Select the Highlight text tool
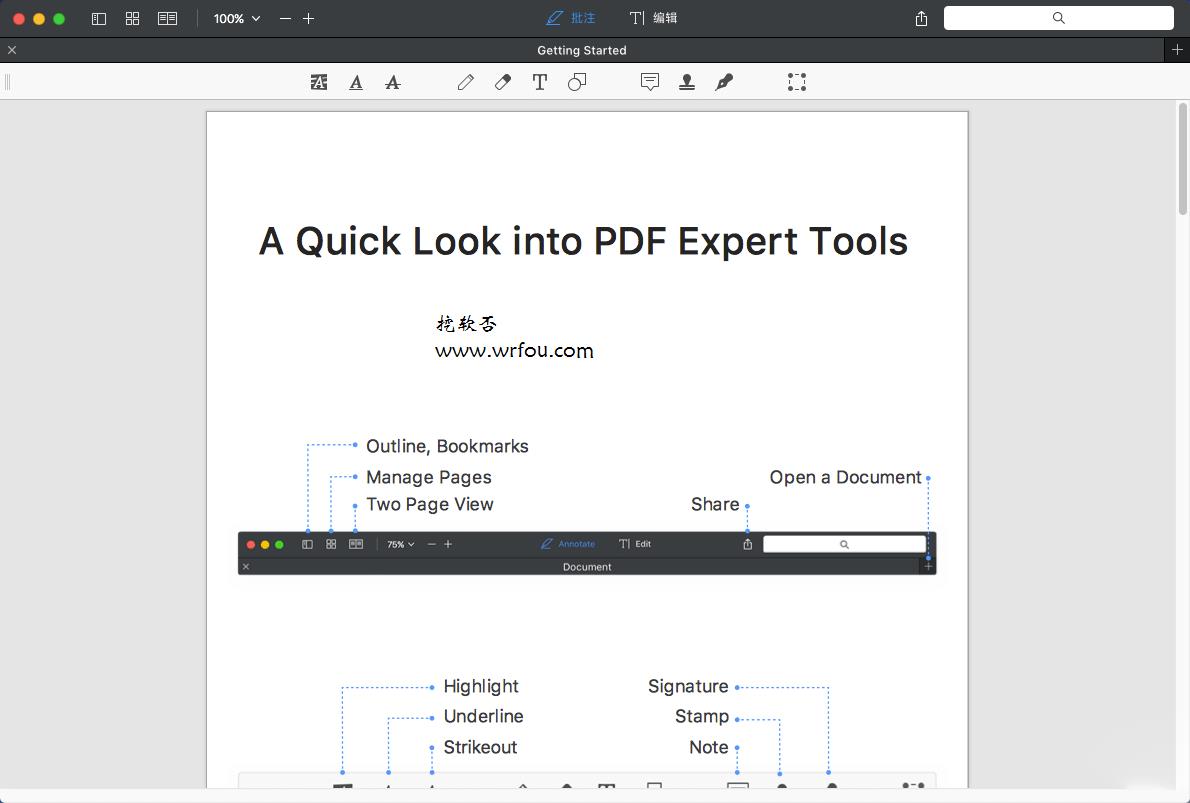The width and height of the screenshot is (1190, 803). click(319, 83)
